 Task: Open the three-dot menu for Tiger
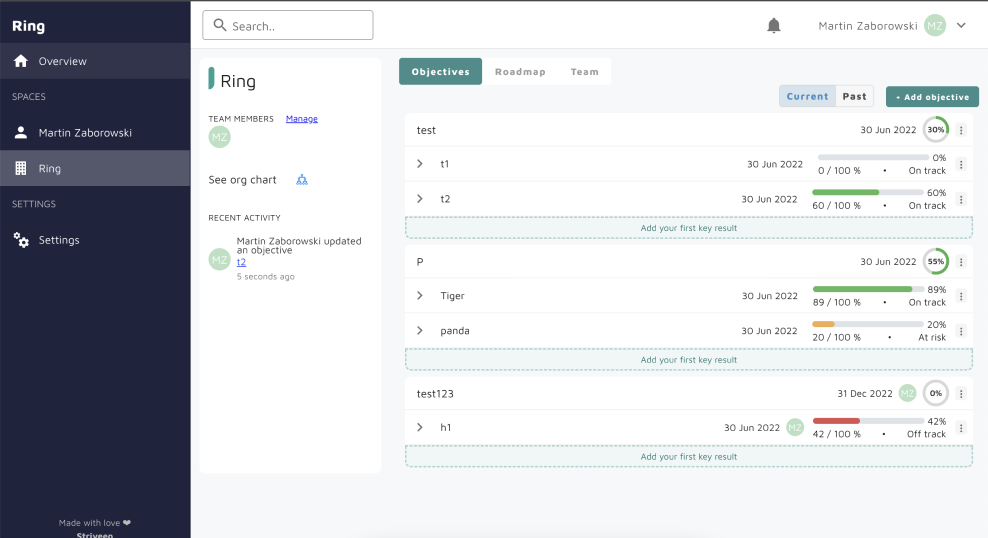[961, 296]
